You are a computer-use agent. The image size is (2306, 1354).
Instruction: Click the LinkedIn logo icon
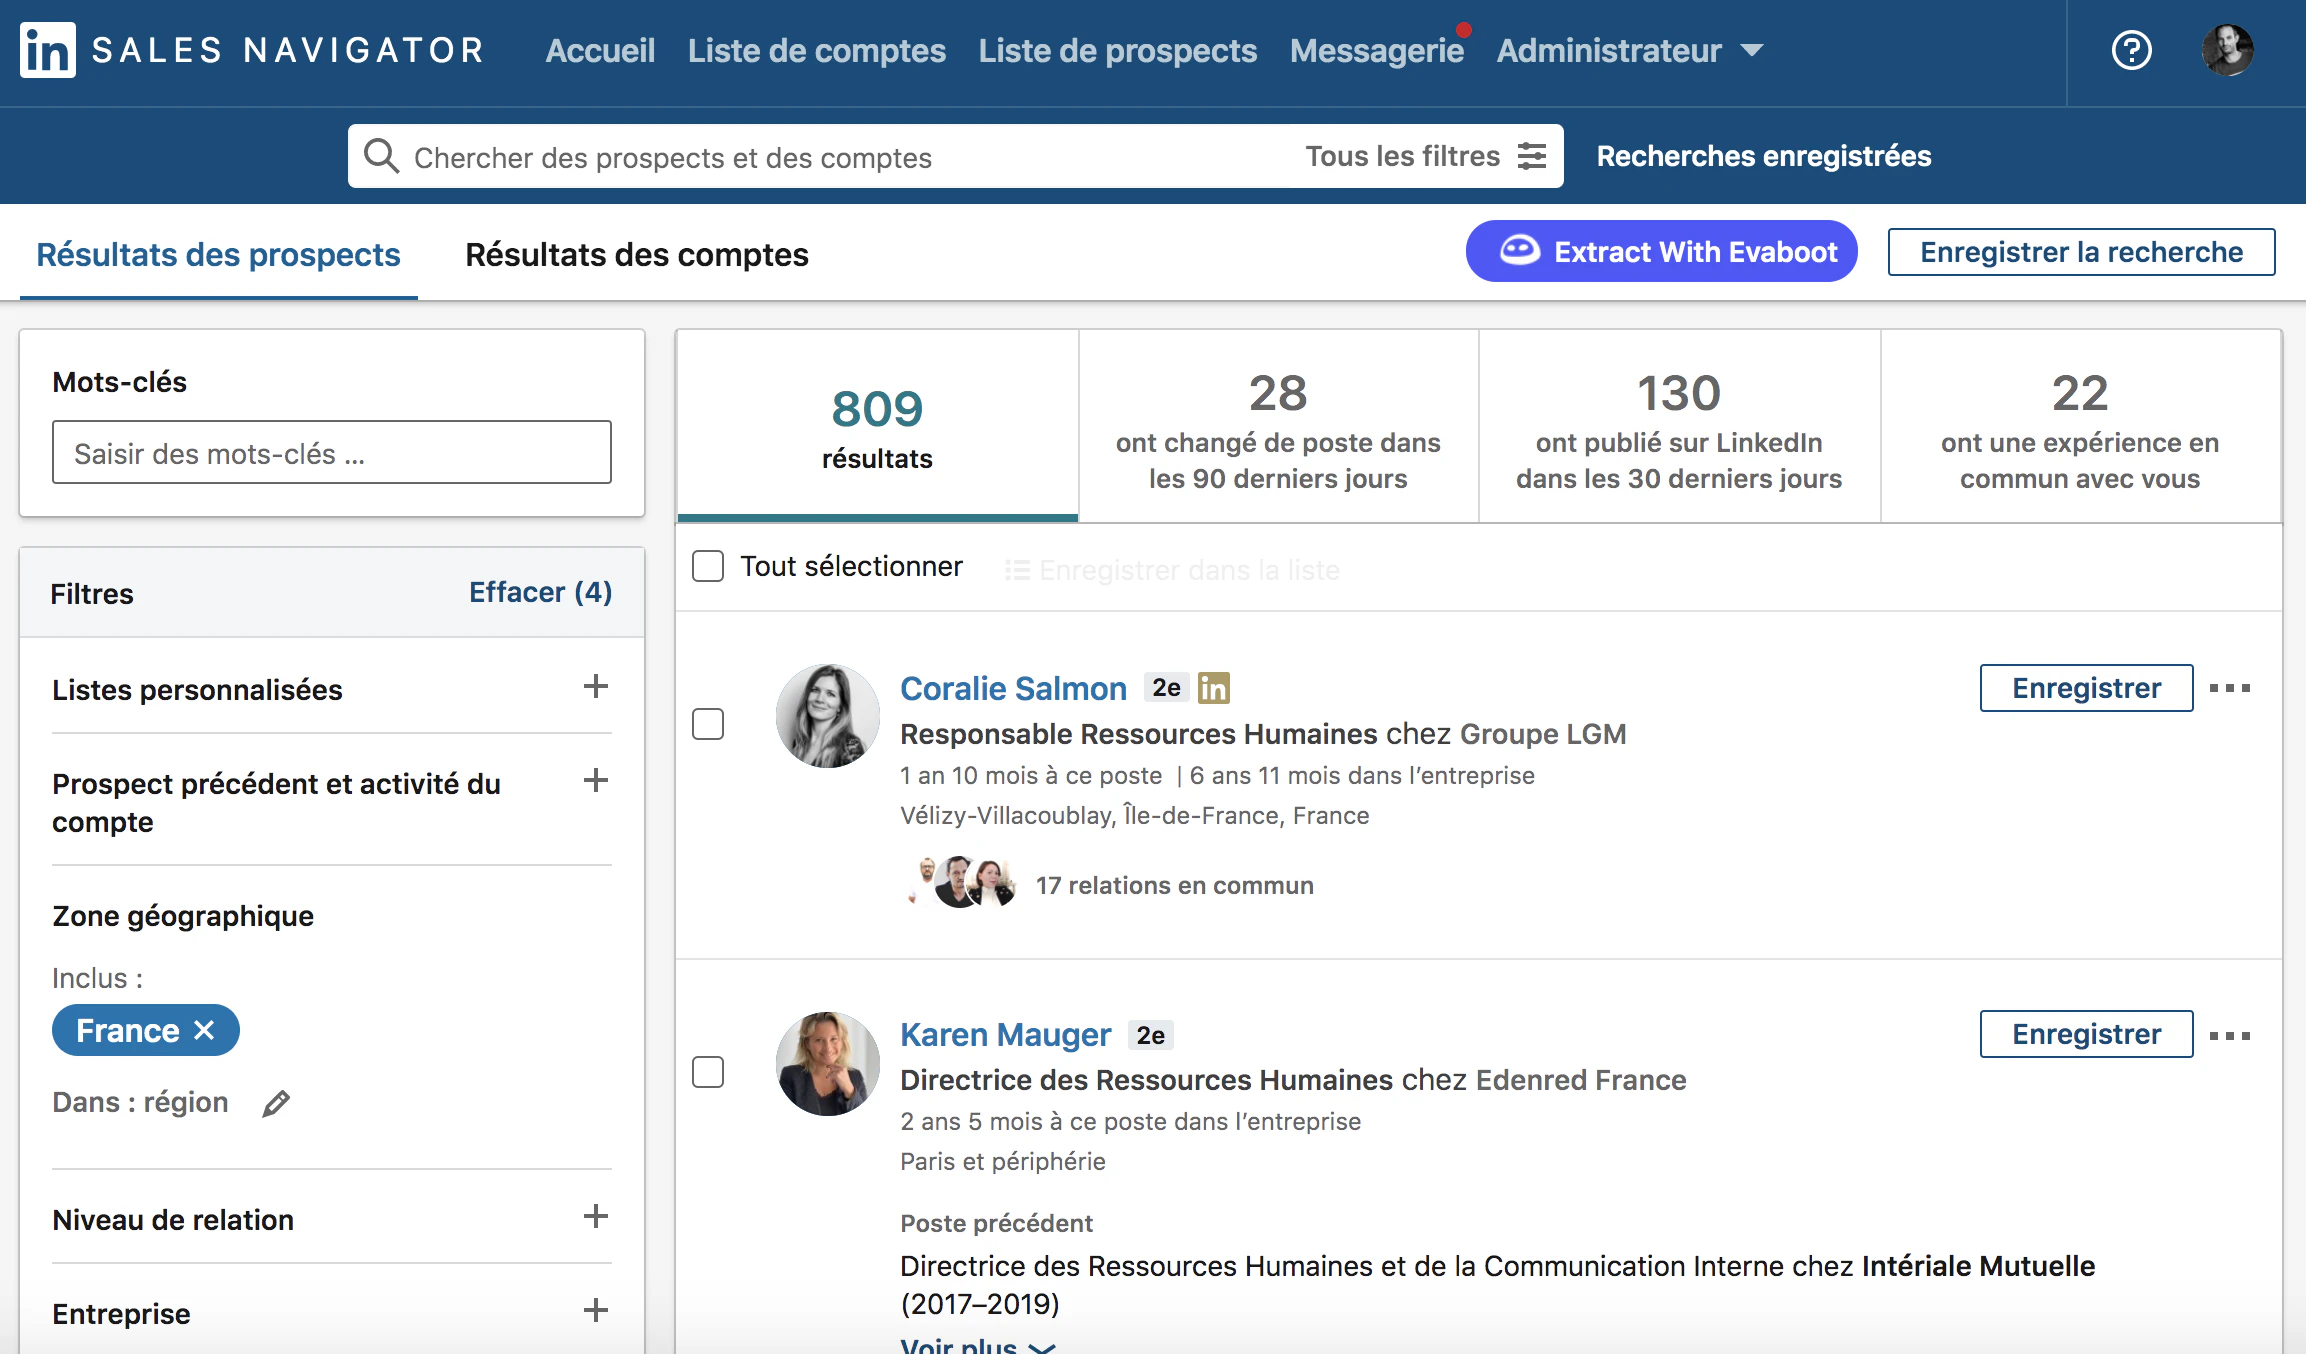point(47,50)
